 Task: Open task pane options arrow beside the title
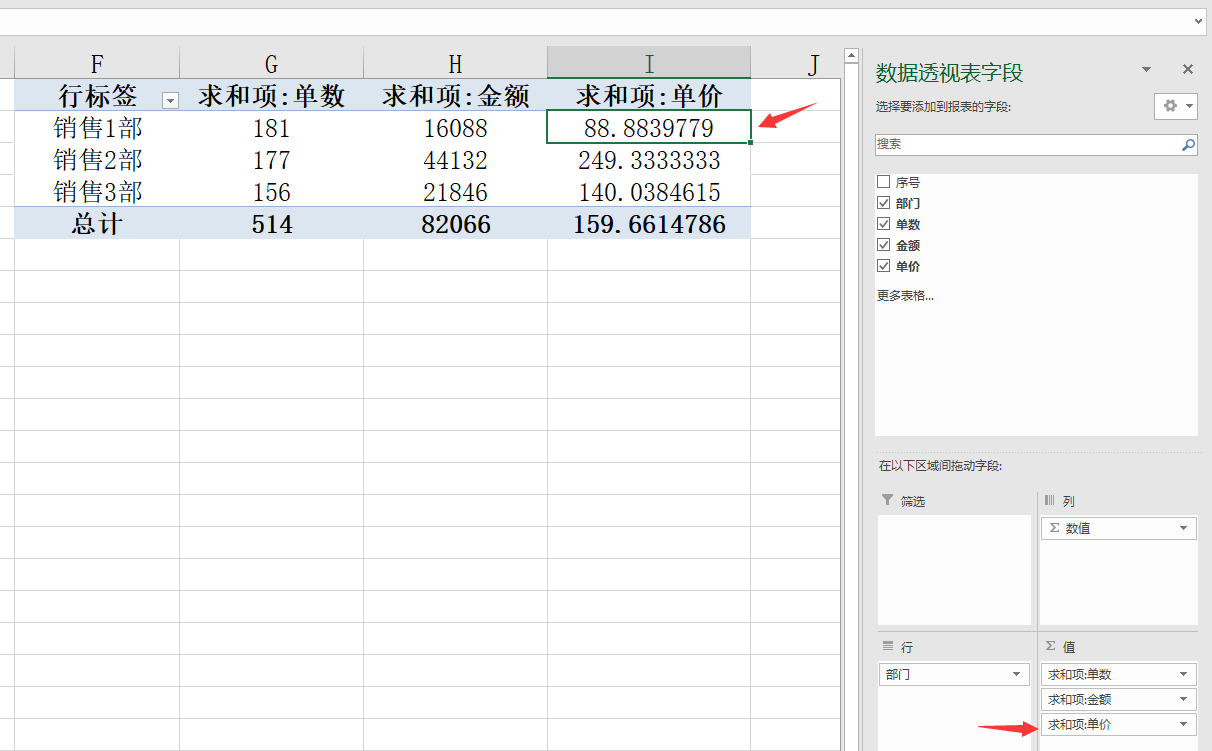(x=1146, y=69)
